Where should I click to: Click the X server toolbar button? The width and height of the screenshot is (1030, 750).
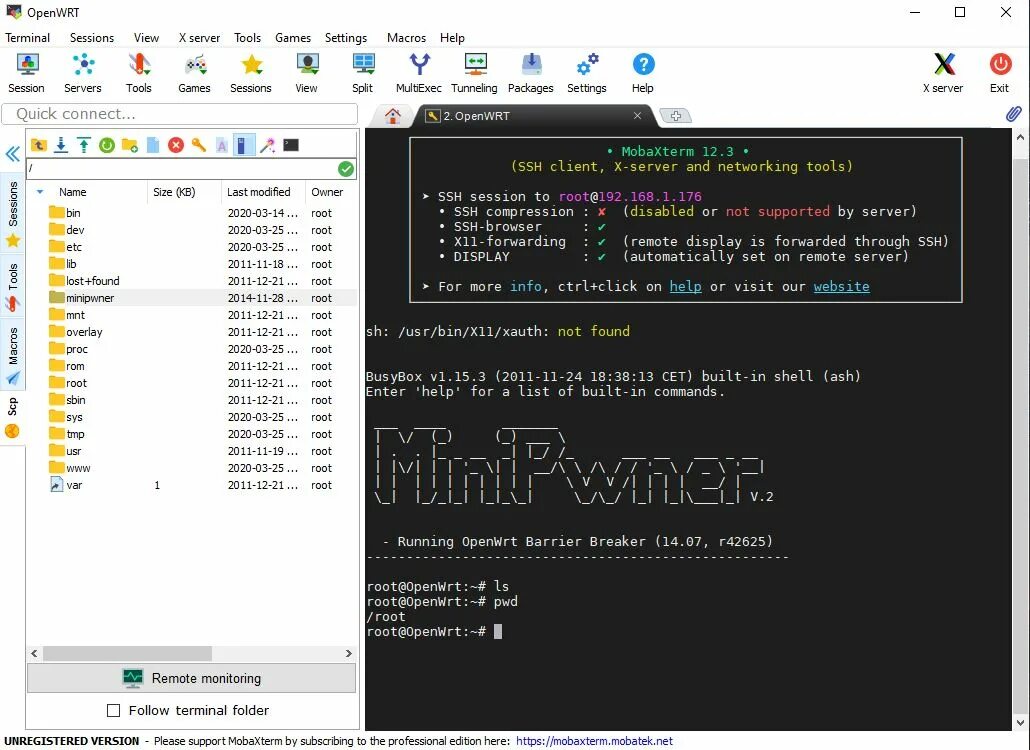(943, 74)
